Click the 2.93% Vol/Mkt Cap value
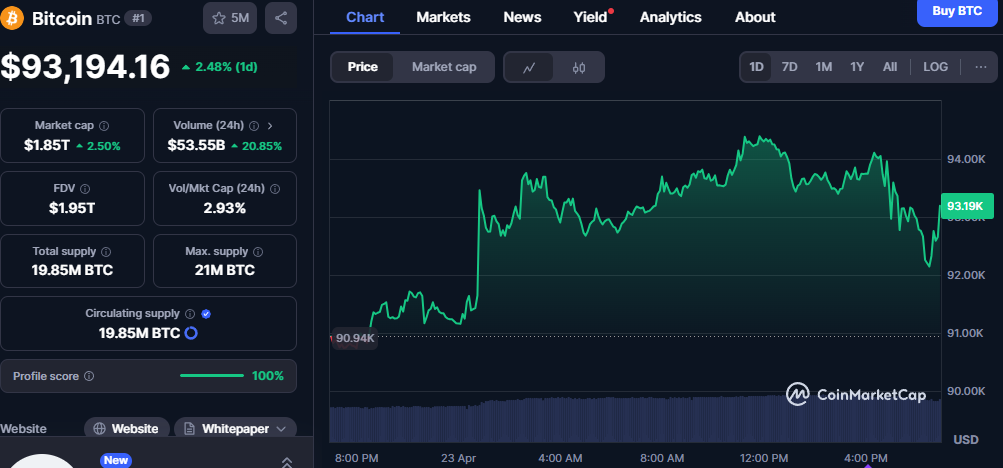The width and height of the screenshot is (1003, 468). 225,208
